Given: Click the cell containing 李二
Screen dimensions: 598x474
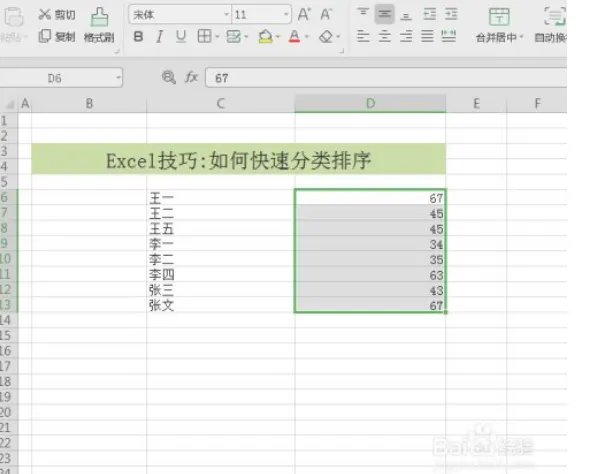Looking at the screenshot, I should pyautogui.click(x=220, y=259).
